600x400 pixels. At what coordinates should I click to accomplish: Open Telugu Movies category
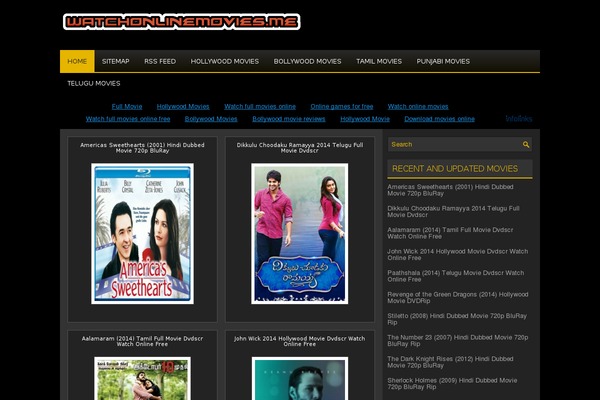click(x=94, y=83)
